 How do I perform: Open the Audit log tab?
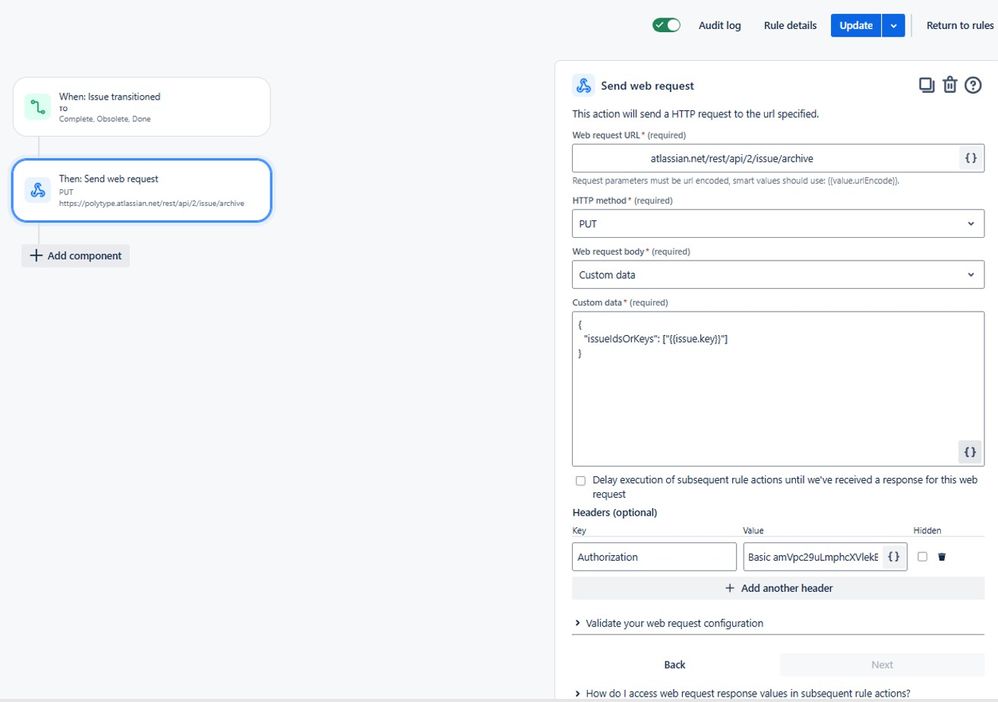pos(719,25)
